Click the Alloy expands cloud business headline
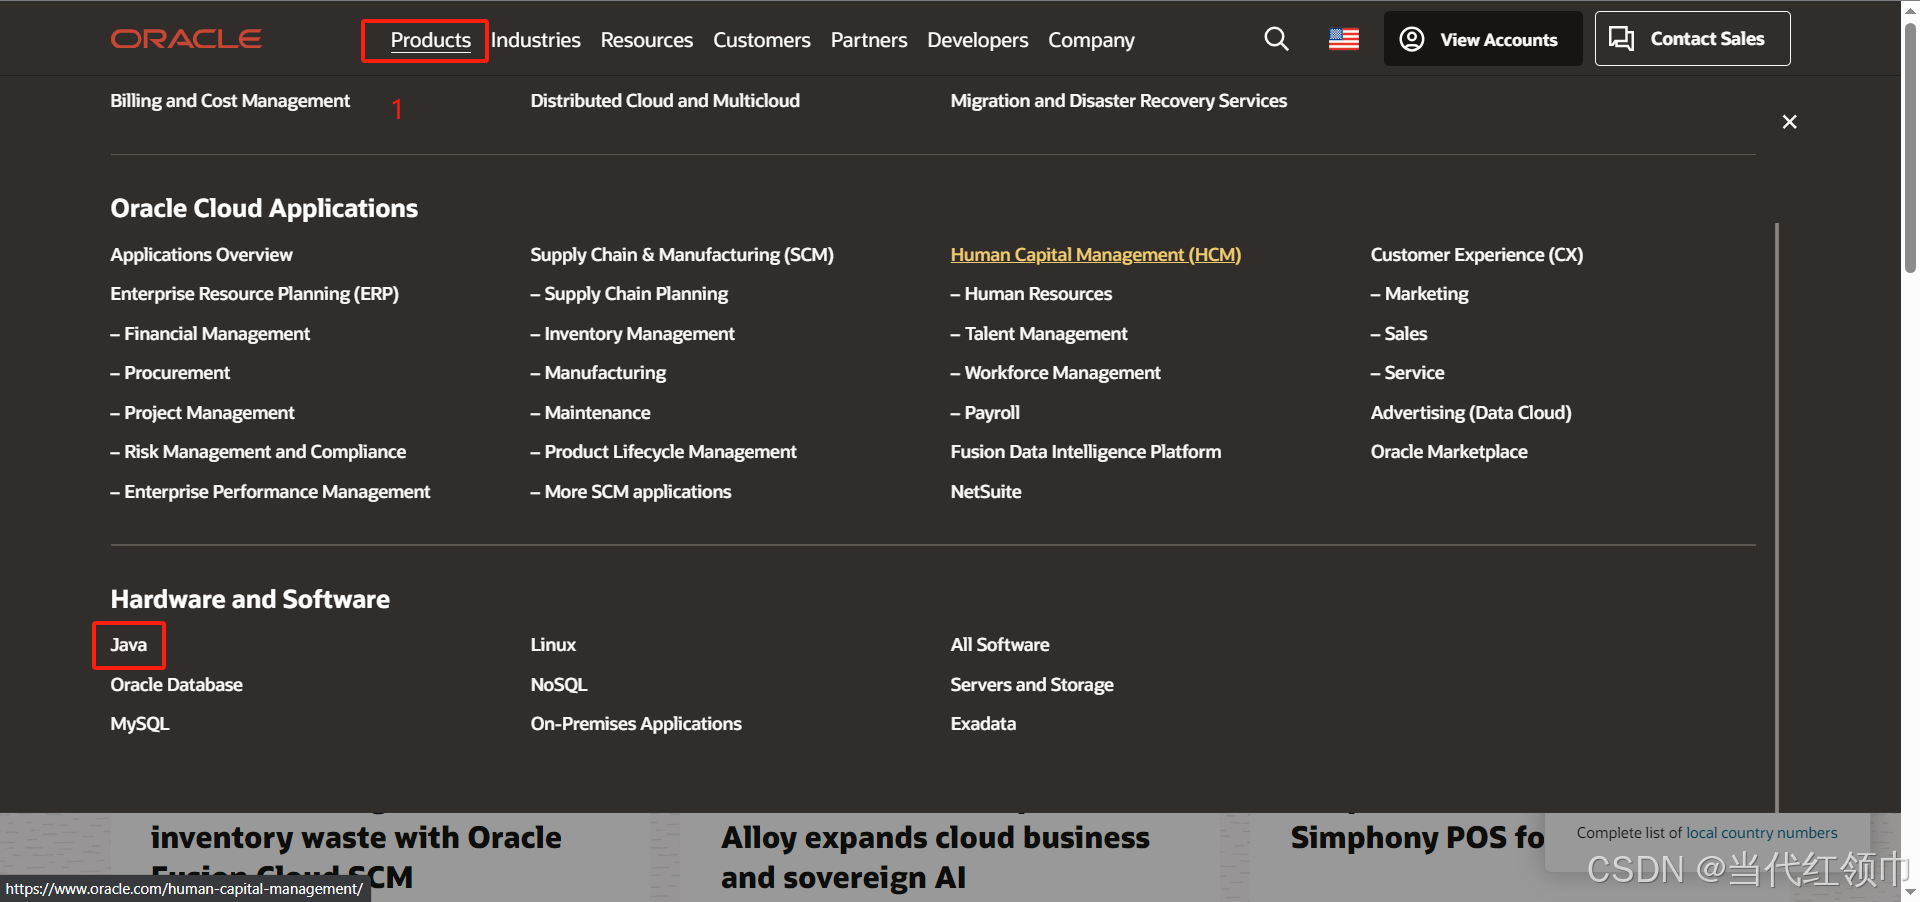 click(935, 857)
